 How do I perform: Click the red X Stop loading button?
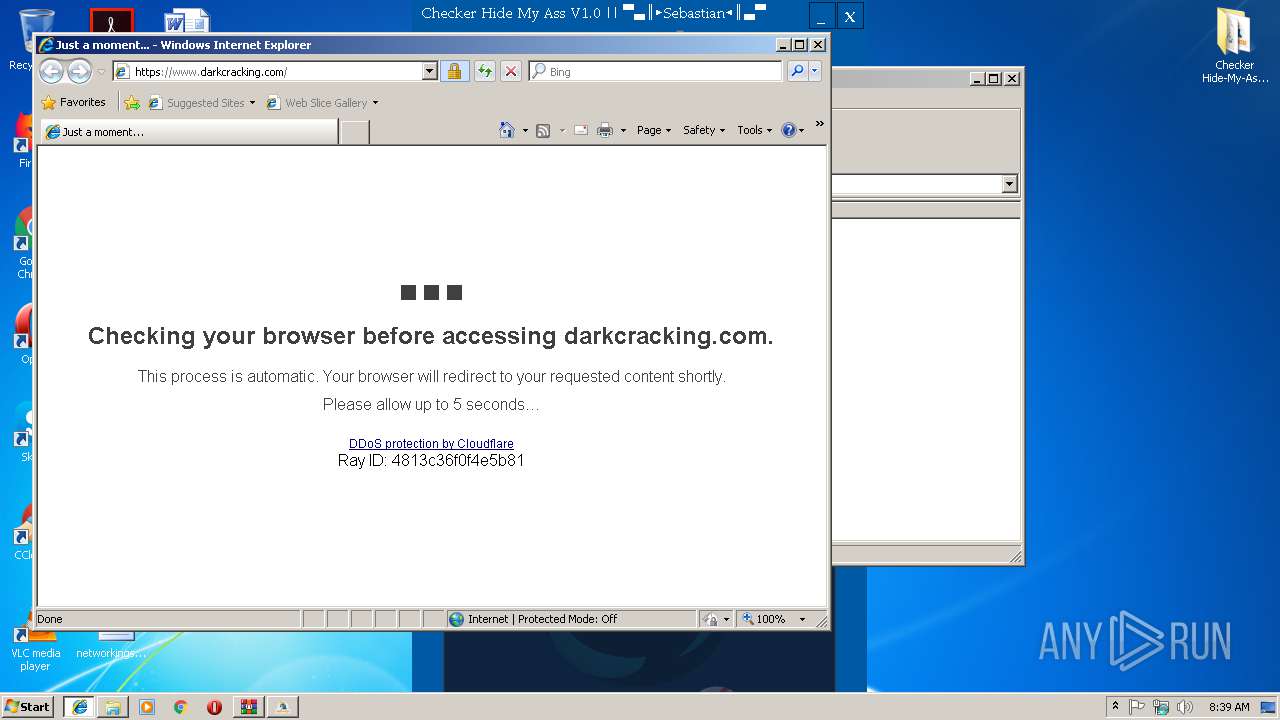coord(511,71)
